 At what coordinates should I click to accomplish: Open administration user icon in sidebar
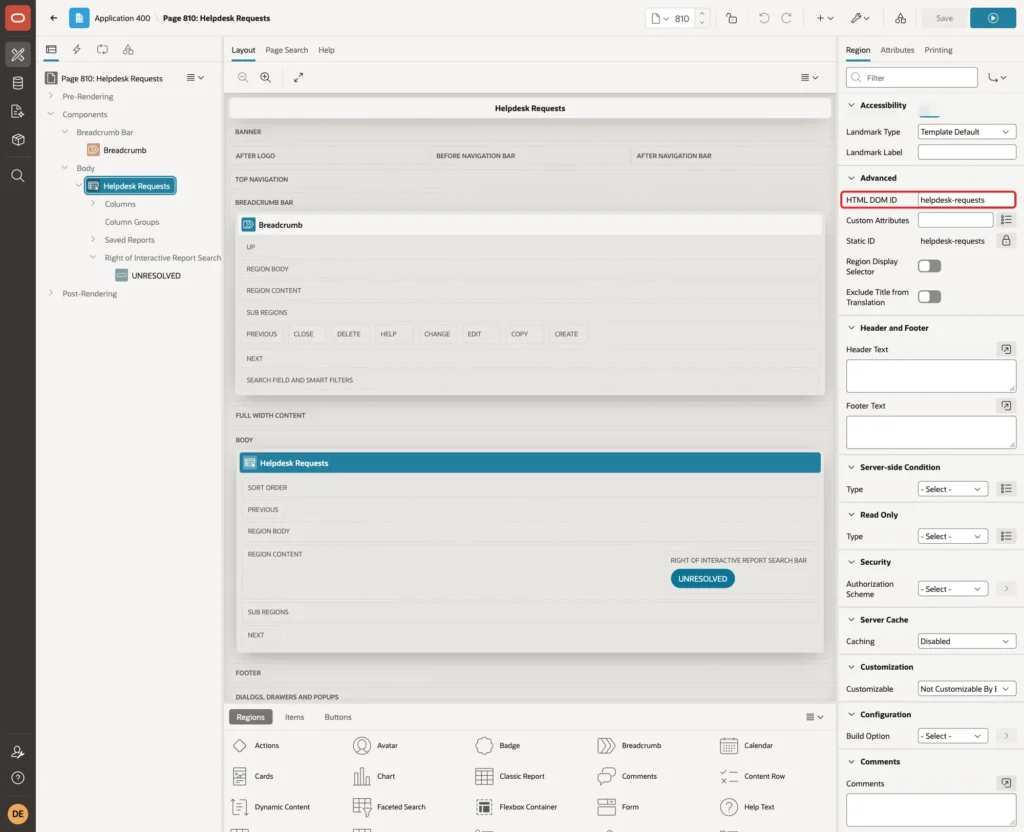tap(18, 752)
